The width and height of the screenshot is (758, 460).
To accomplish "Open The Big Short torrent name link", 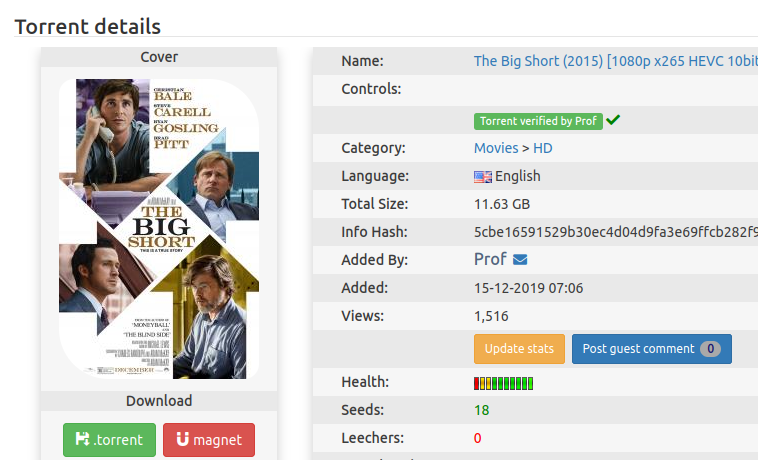I will [616, 61].
